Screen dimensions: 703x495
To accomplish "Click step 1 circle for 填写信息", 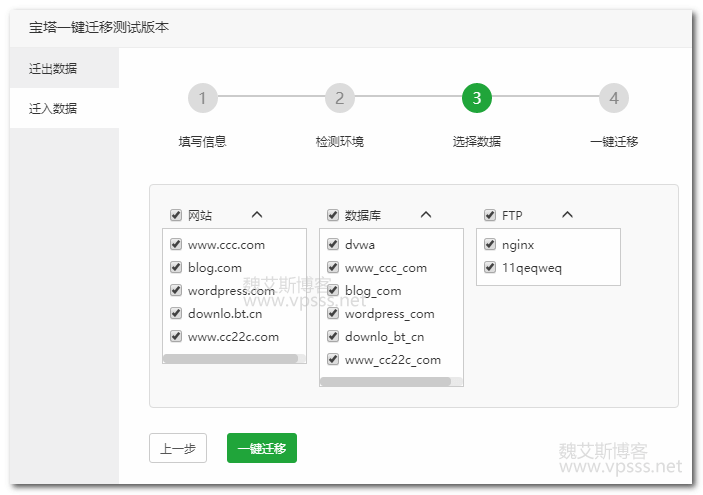I will 202,98.
